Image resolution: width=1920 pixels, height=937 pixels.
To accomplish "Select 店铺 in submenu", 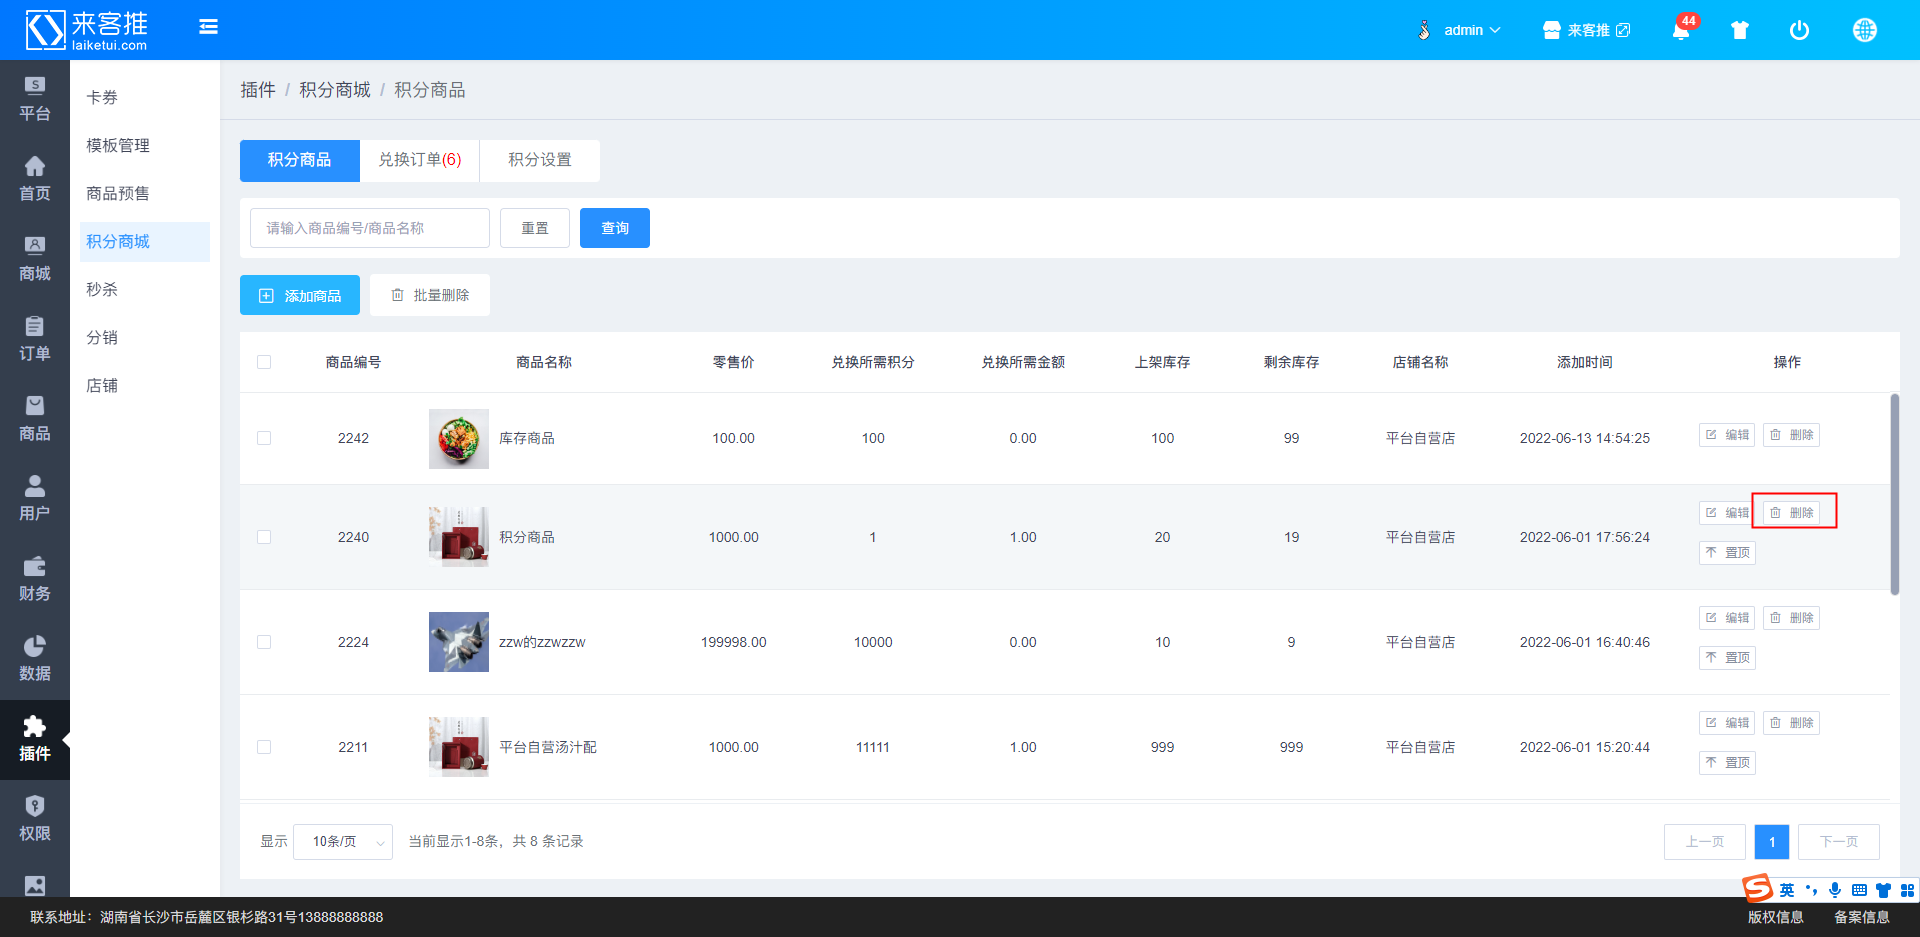I will coord(145,386).
